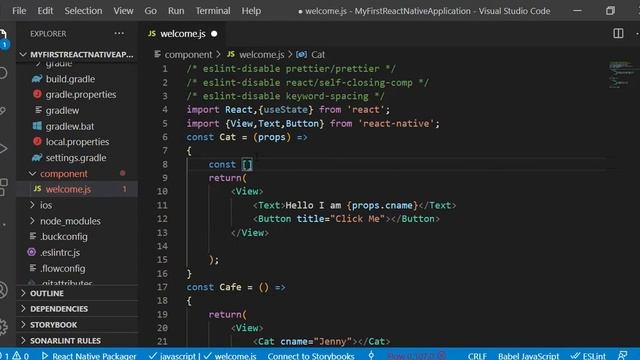Image resolution: width=640 pixels, height=360 pixels.
Task: Change CRLF line ending setting
Action: click(x=477, y=356)
